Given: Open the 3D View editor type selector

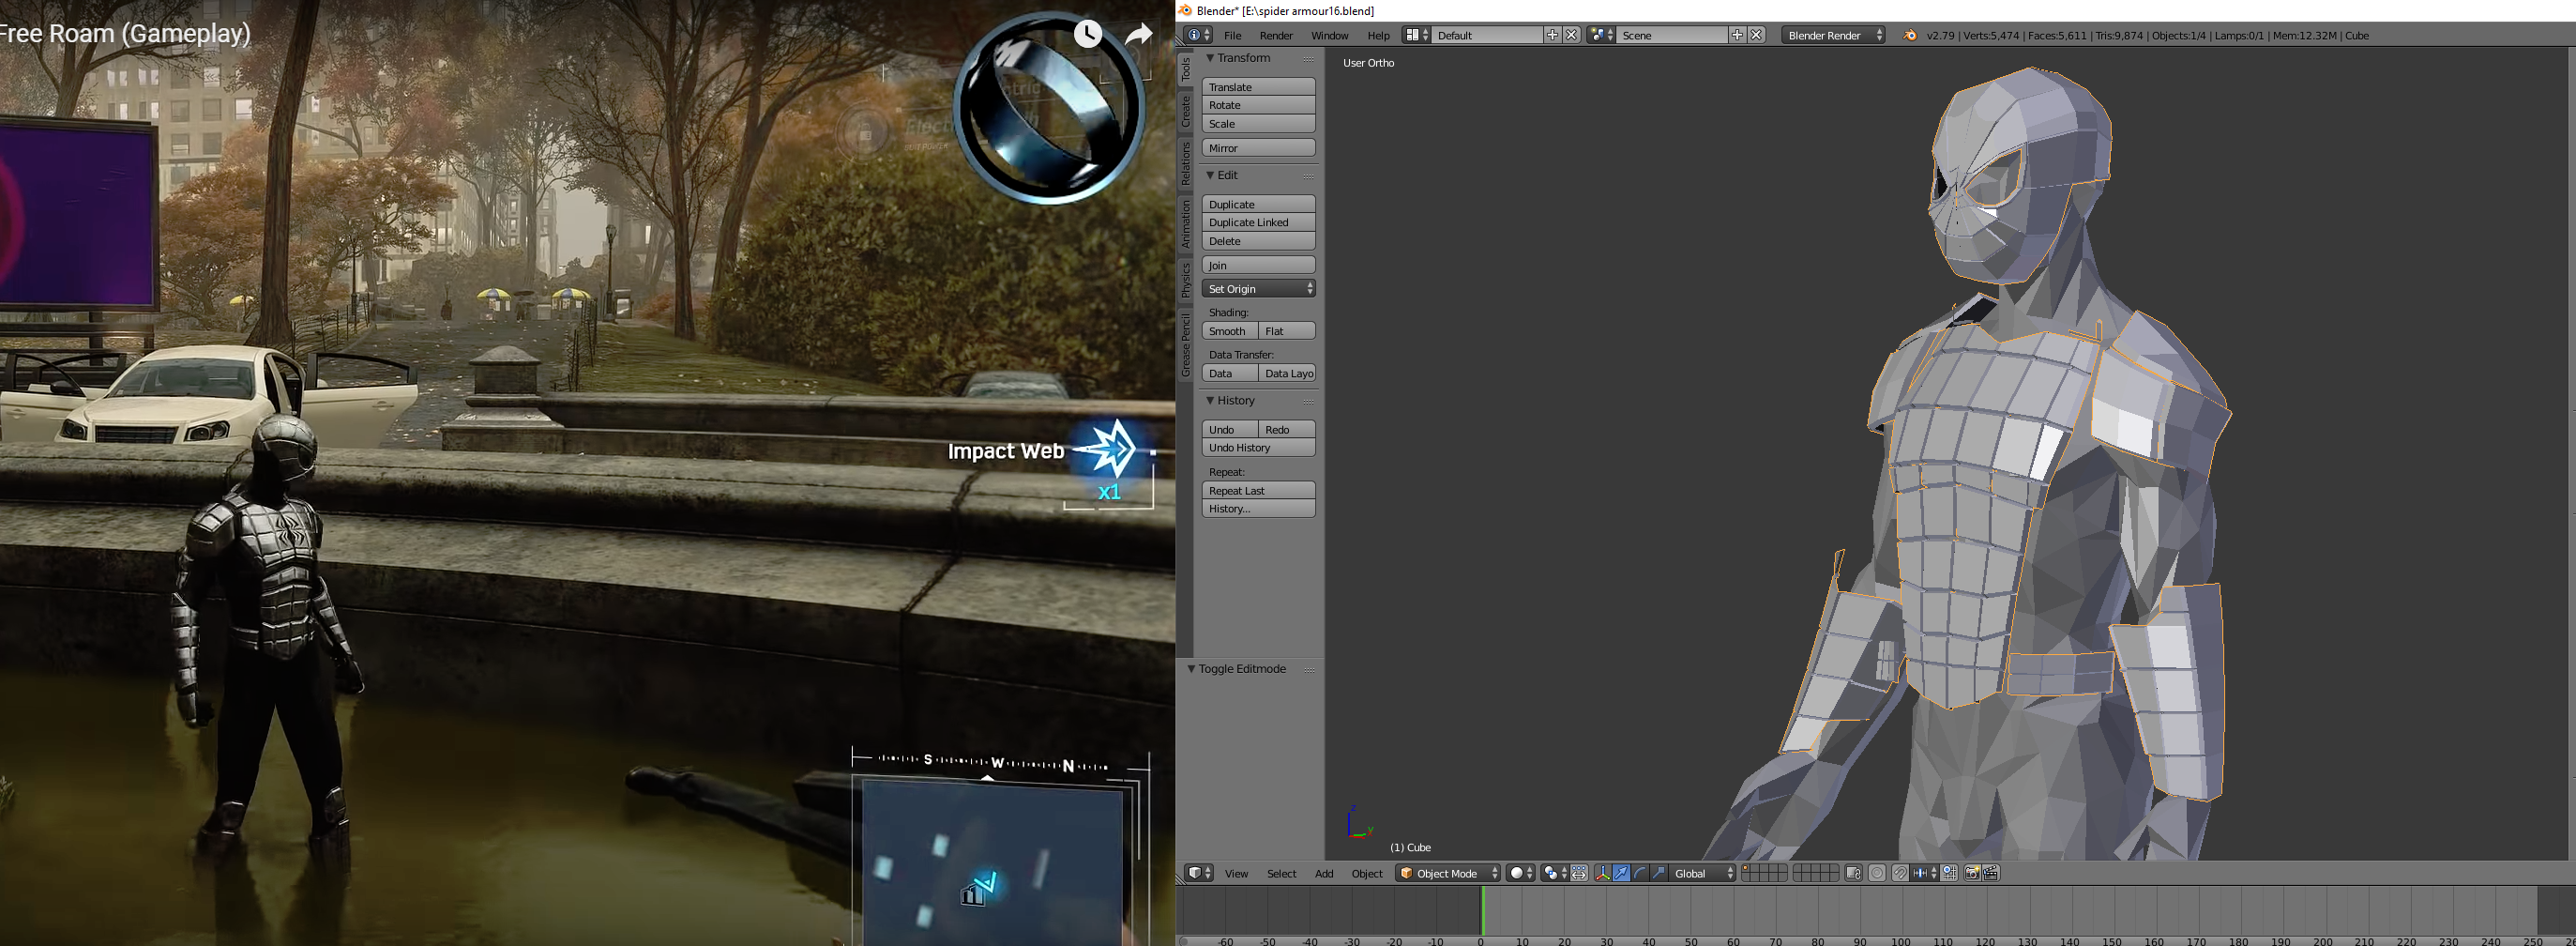Looking at the screenshot, I should [1200, 873].
